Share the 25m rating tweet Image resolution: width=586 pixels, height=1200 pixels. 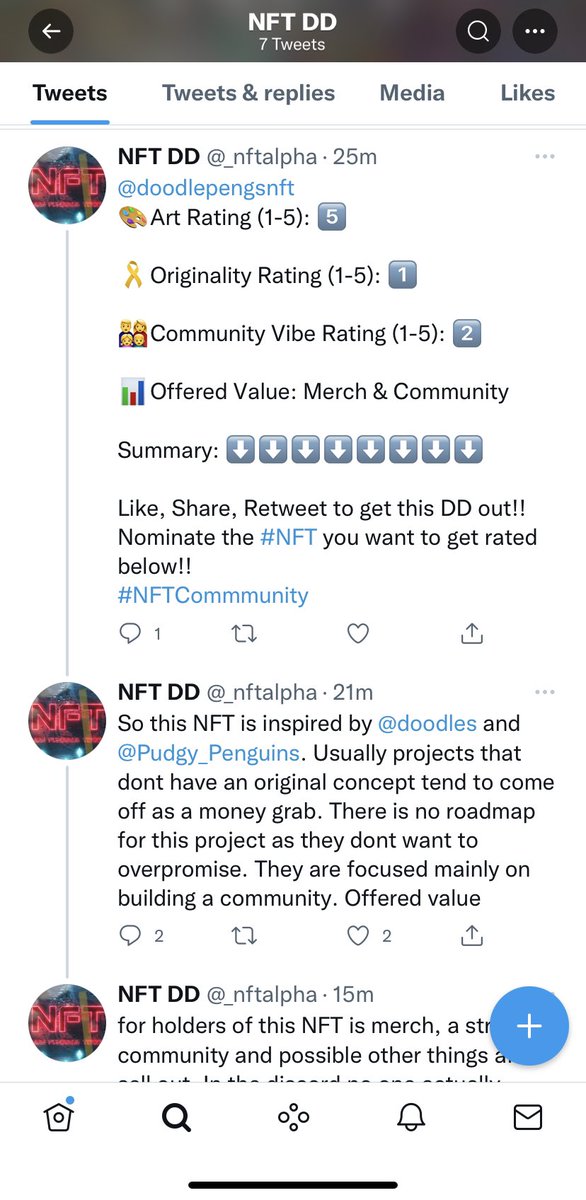click(472, 633)
